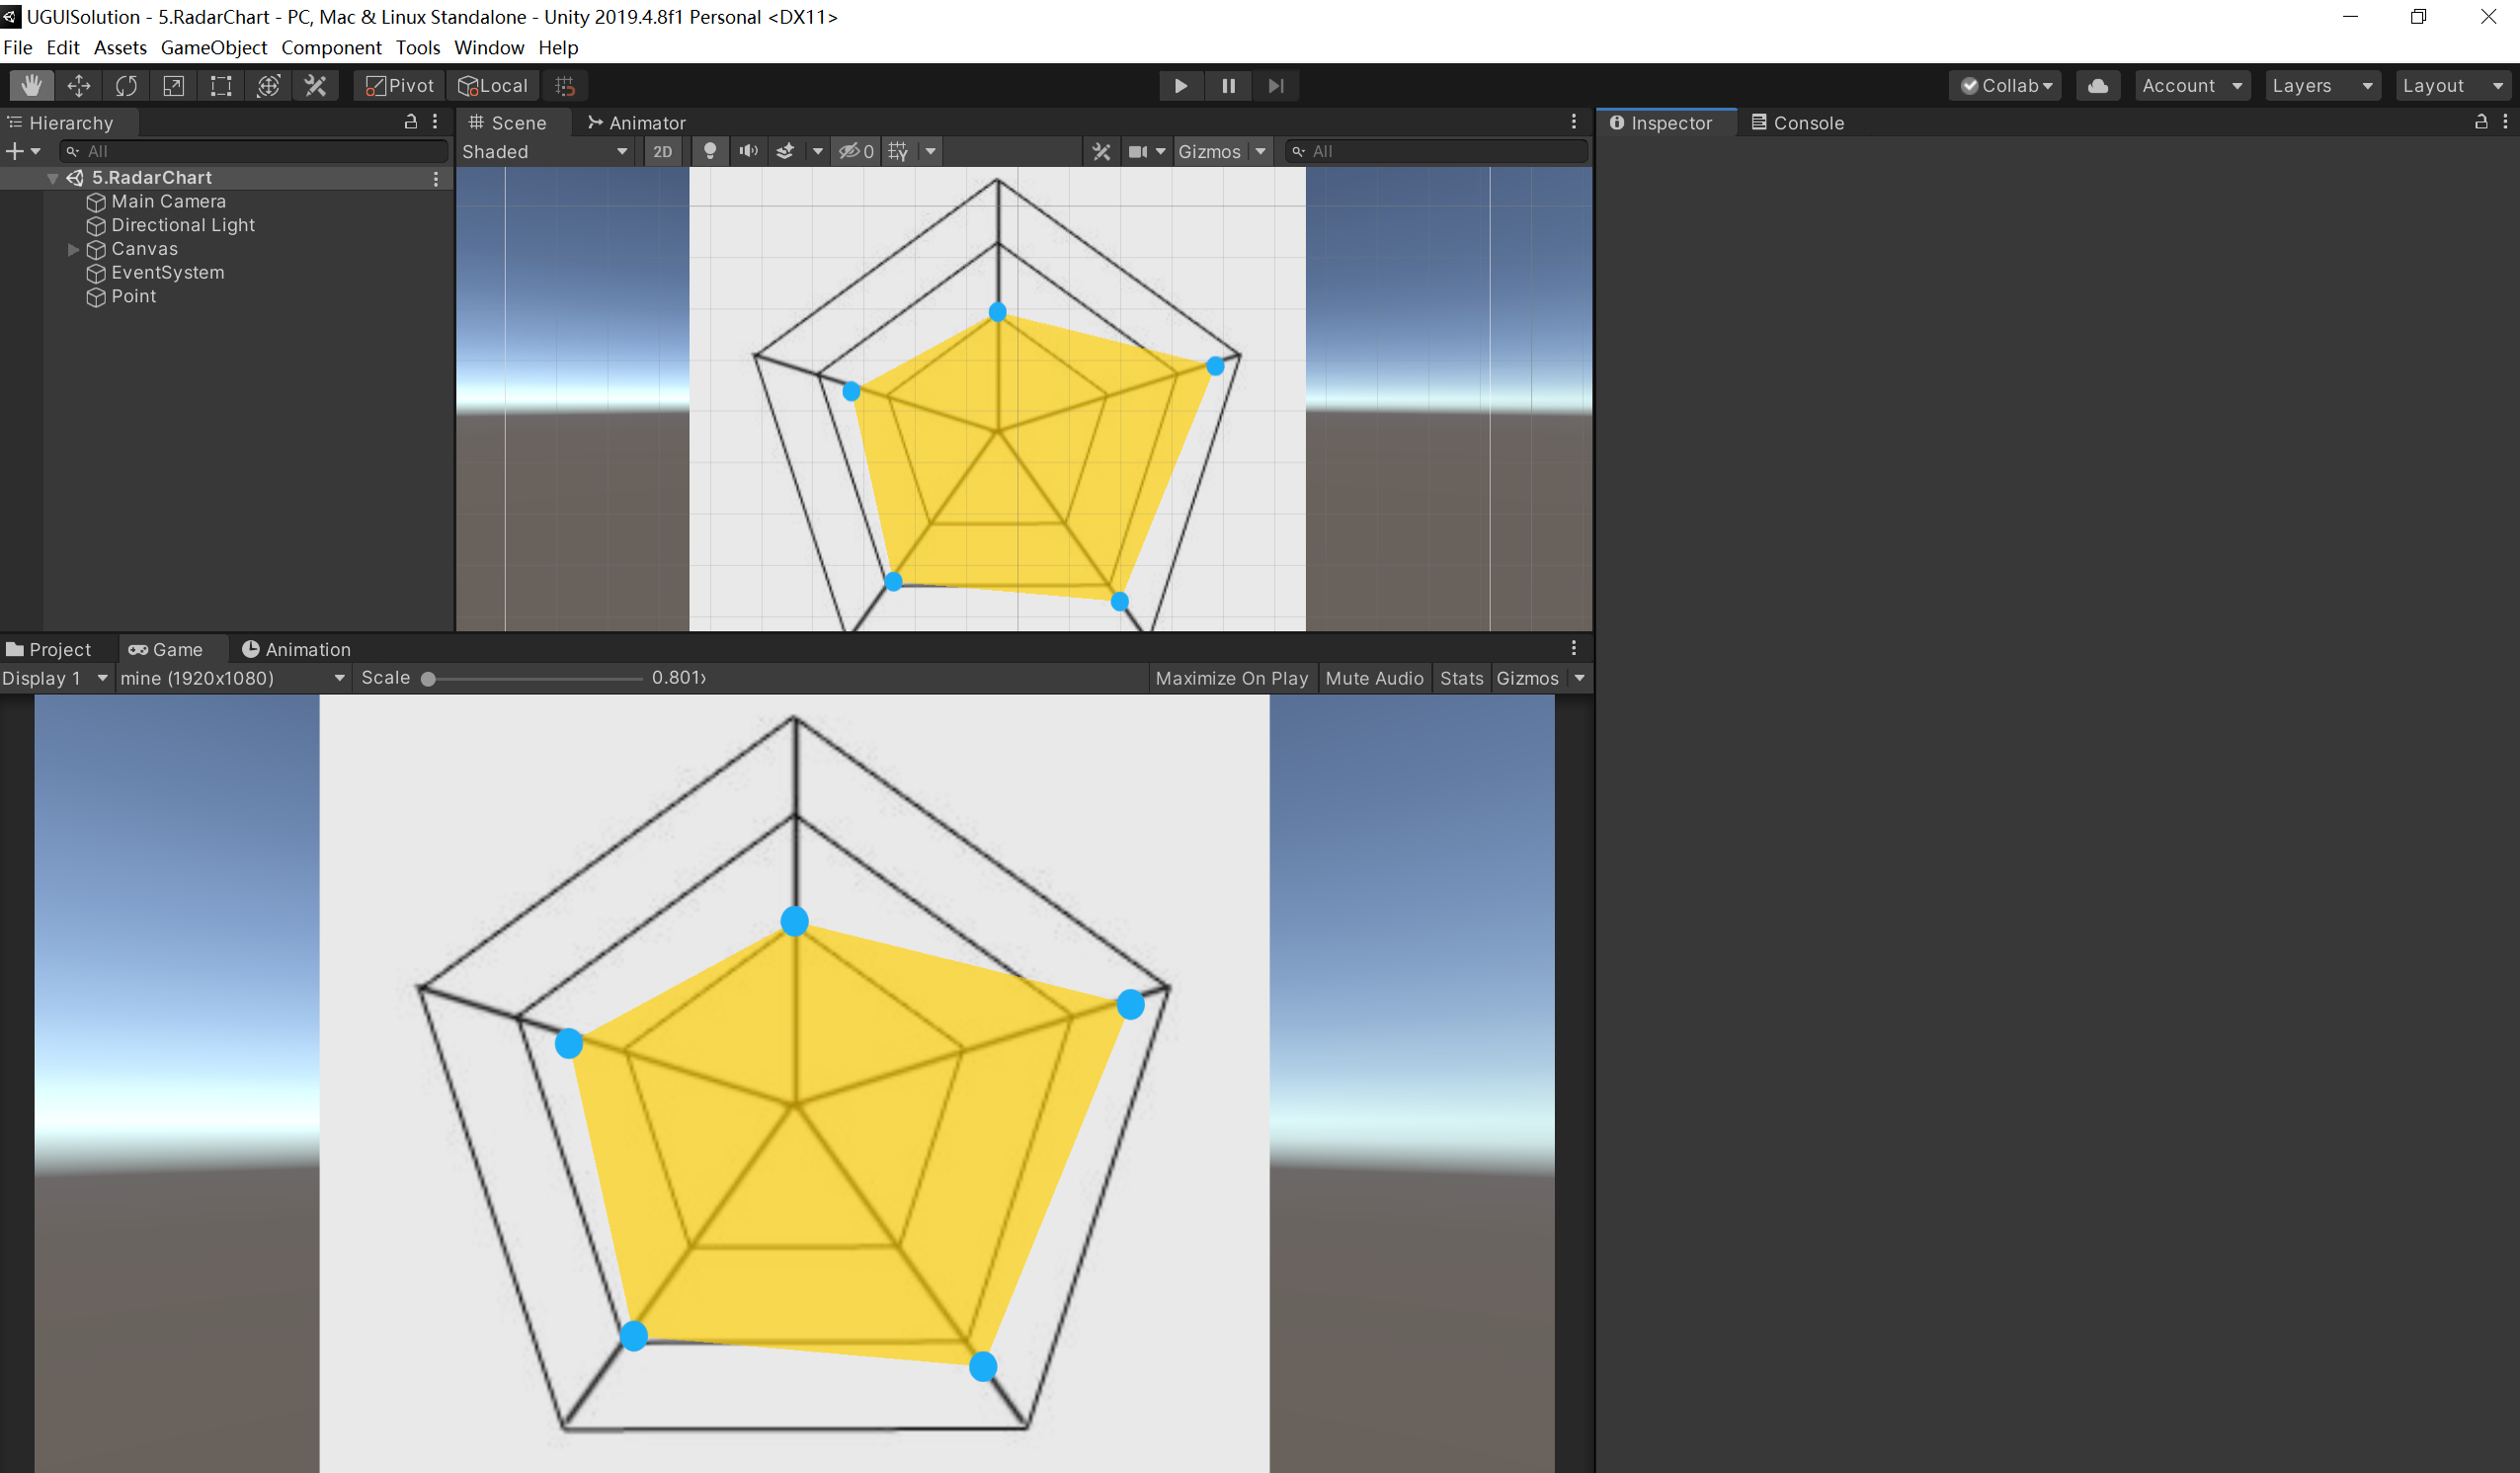The image size is (2520, 1473).
Task: Select the Rect Transform tool
Action: [x=221, y=86]
